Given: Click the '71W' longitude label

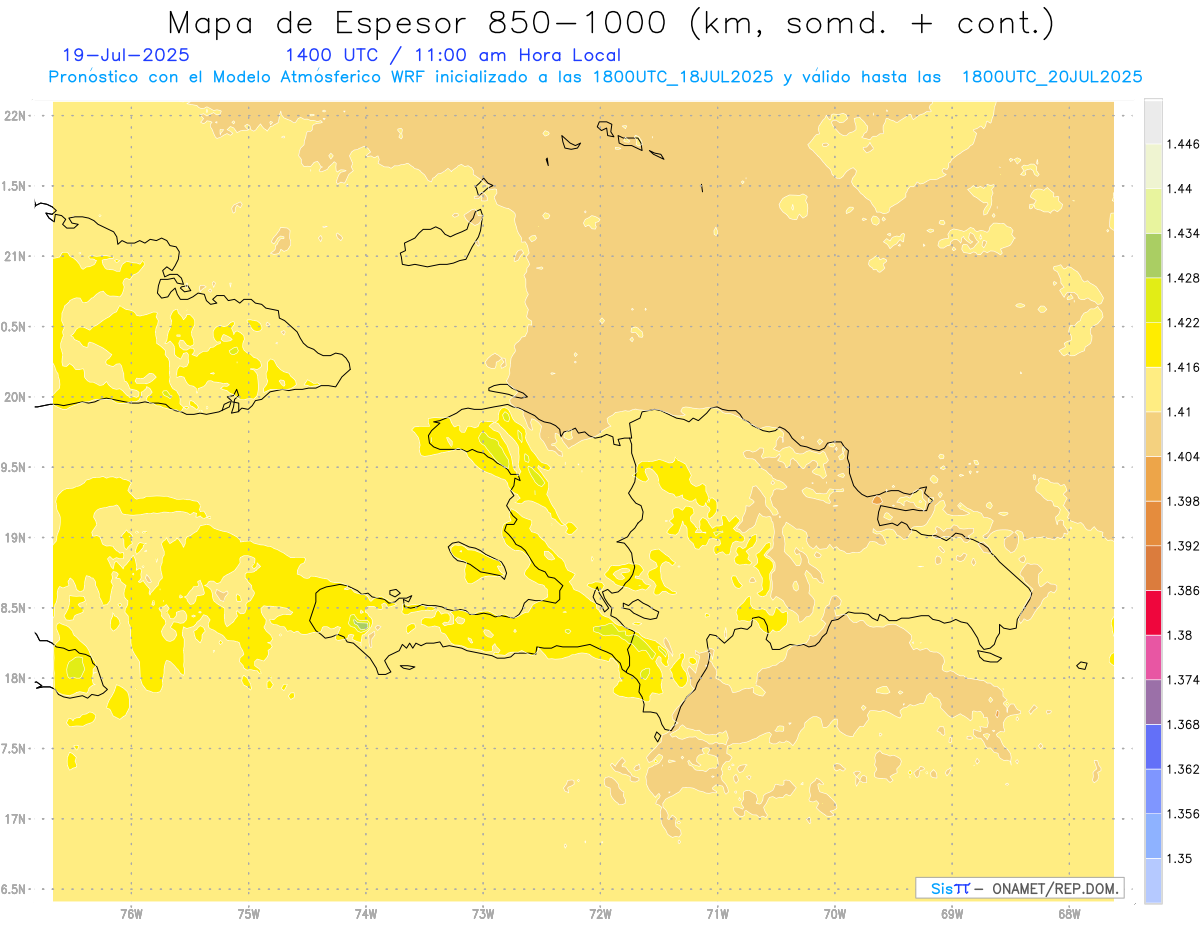Looking at the screenshot, I should (x=717, y=913).
